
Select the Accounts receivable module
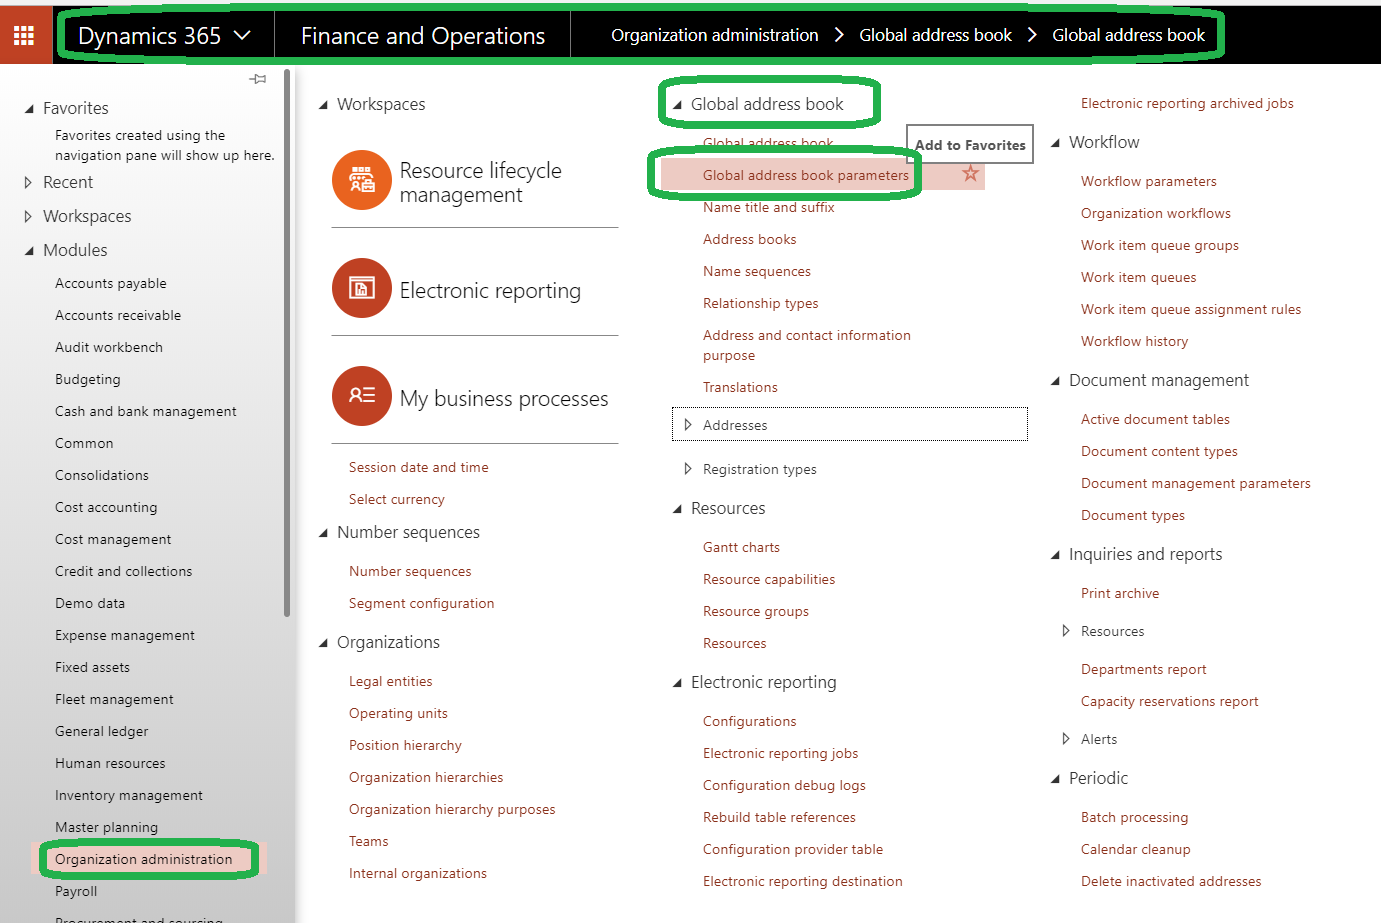tap(118, 315)
